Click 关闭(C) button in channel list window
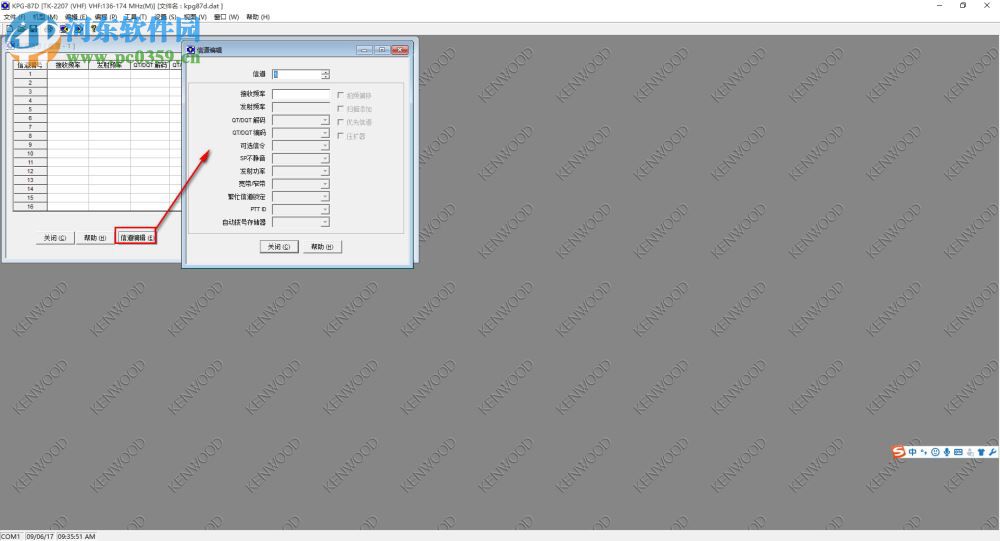This screenshot has width=1000, height=541. coord(55,238)
